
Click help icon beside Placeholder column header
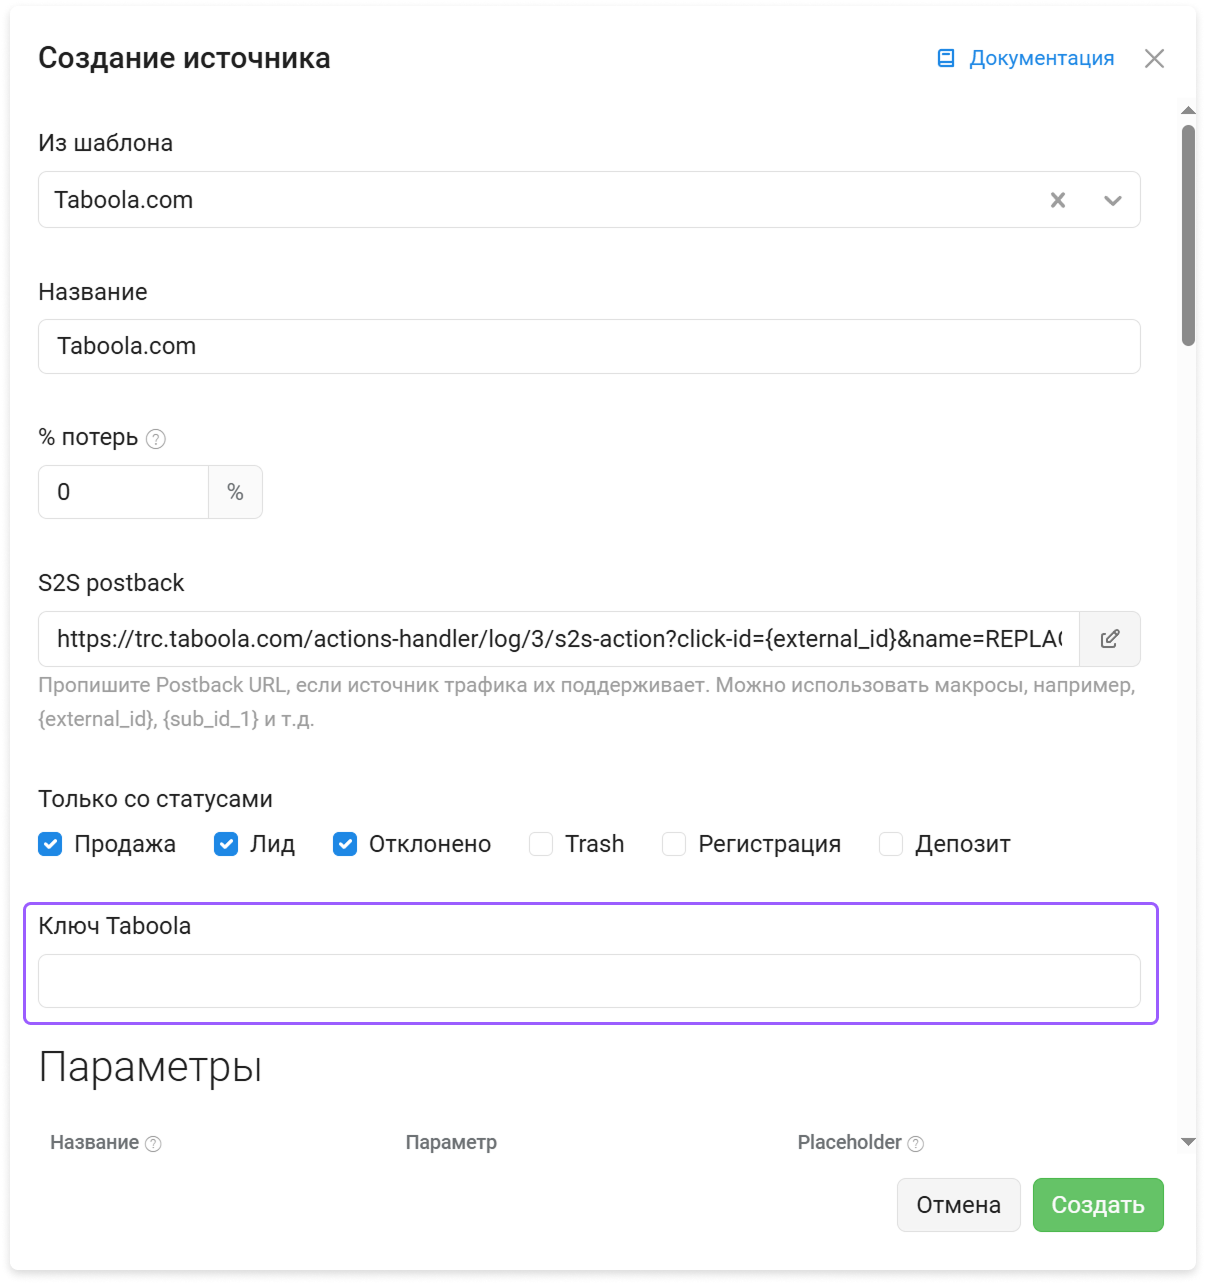click(915, 1144)
